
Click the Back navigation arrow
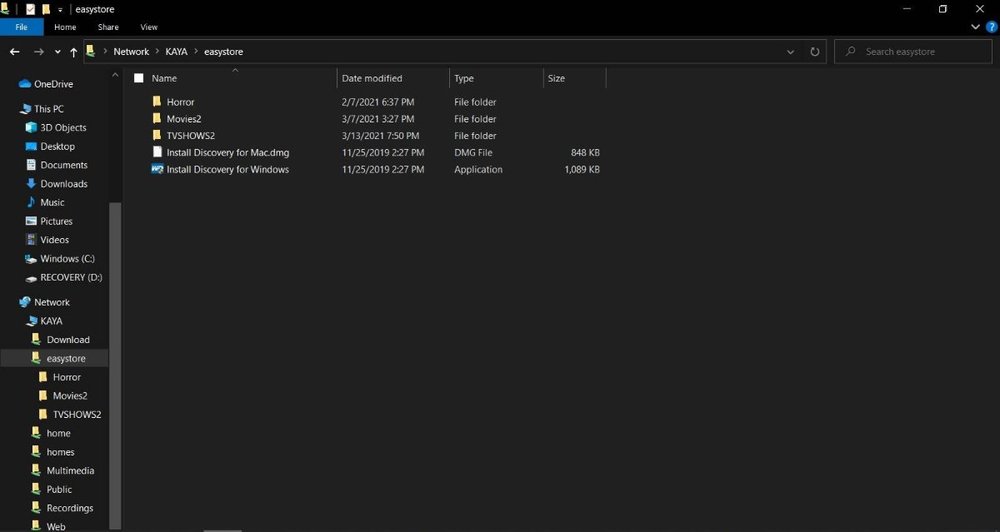[x=14, y=52]
